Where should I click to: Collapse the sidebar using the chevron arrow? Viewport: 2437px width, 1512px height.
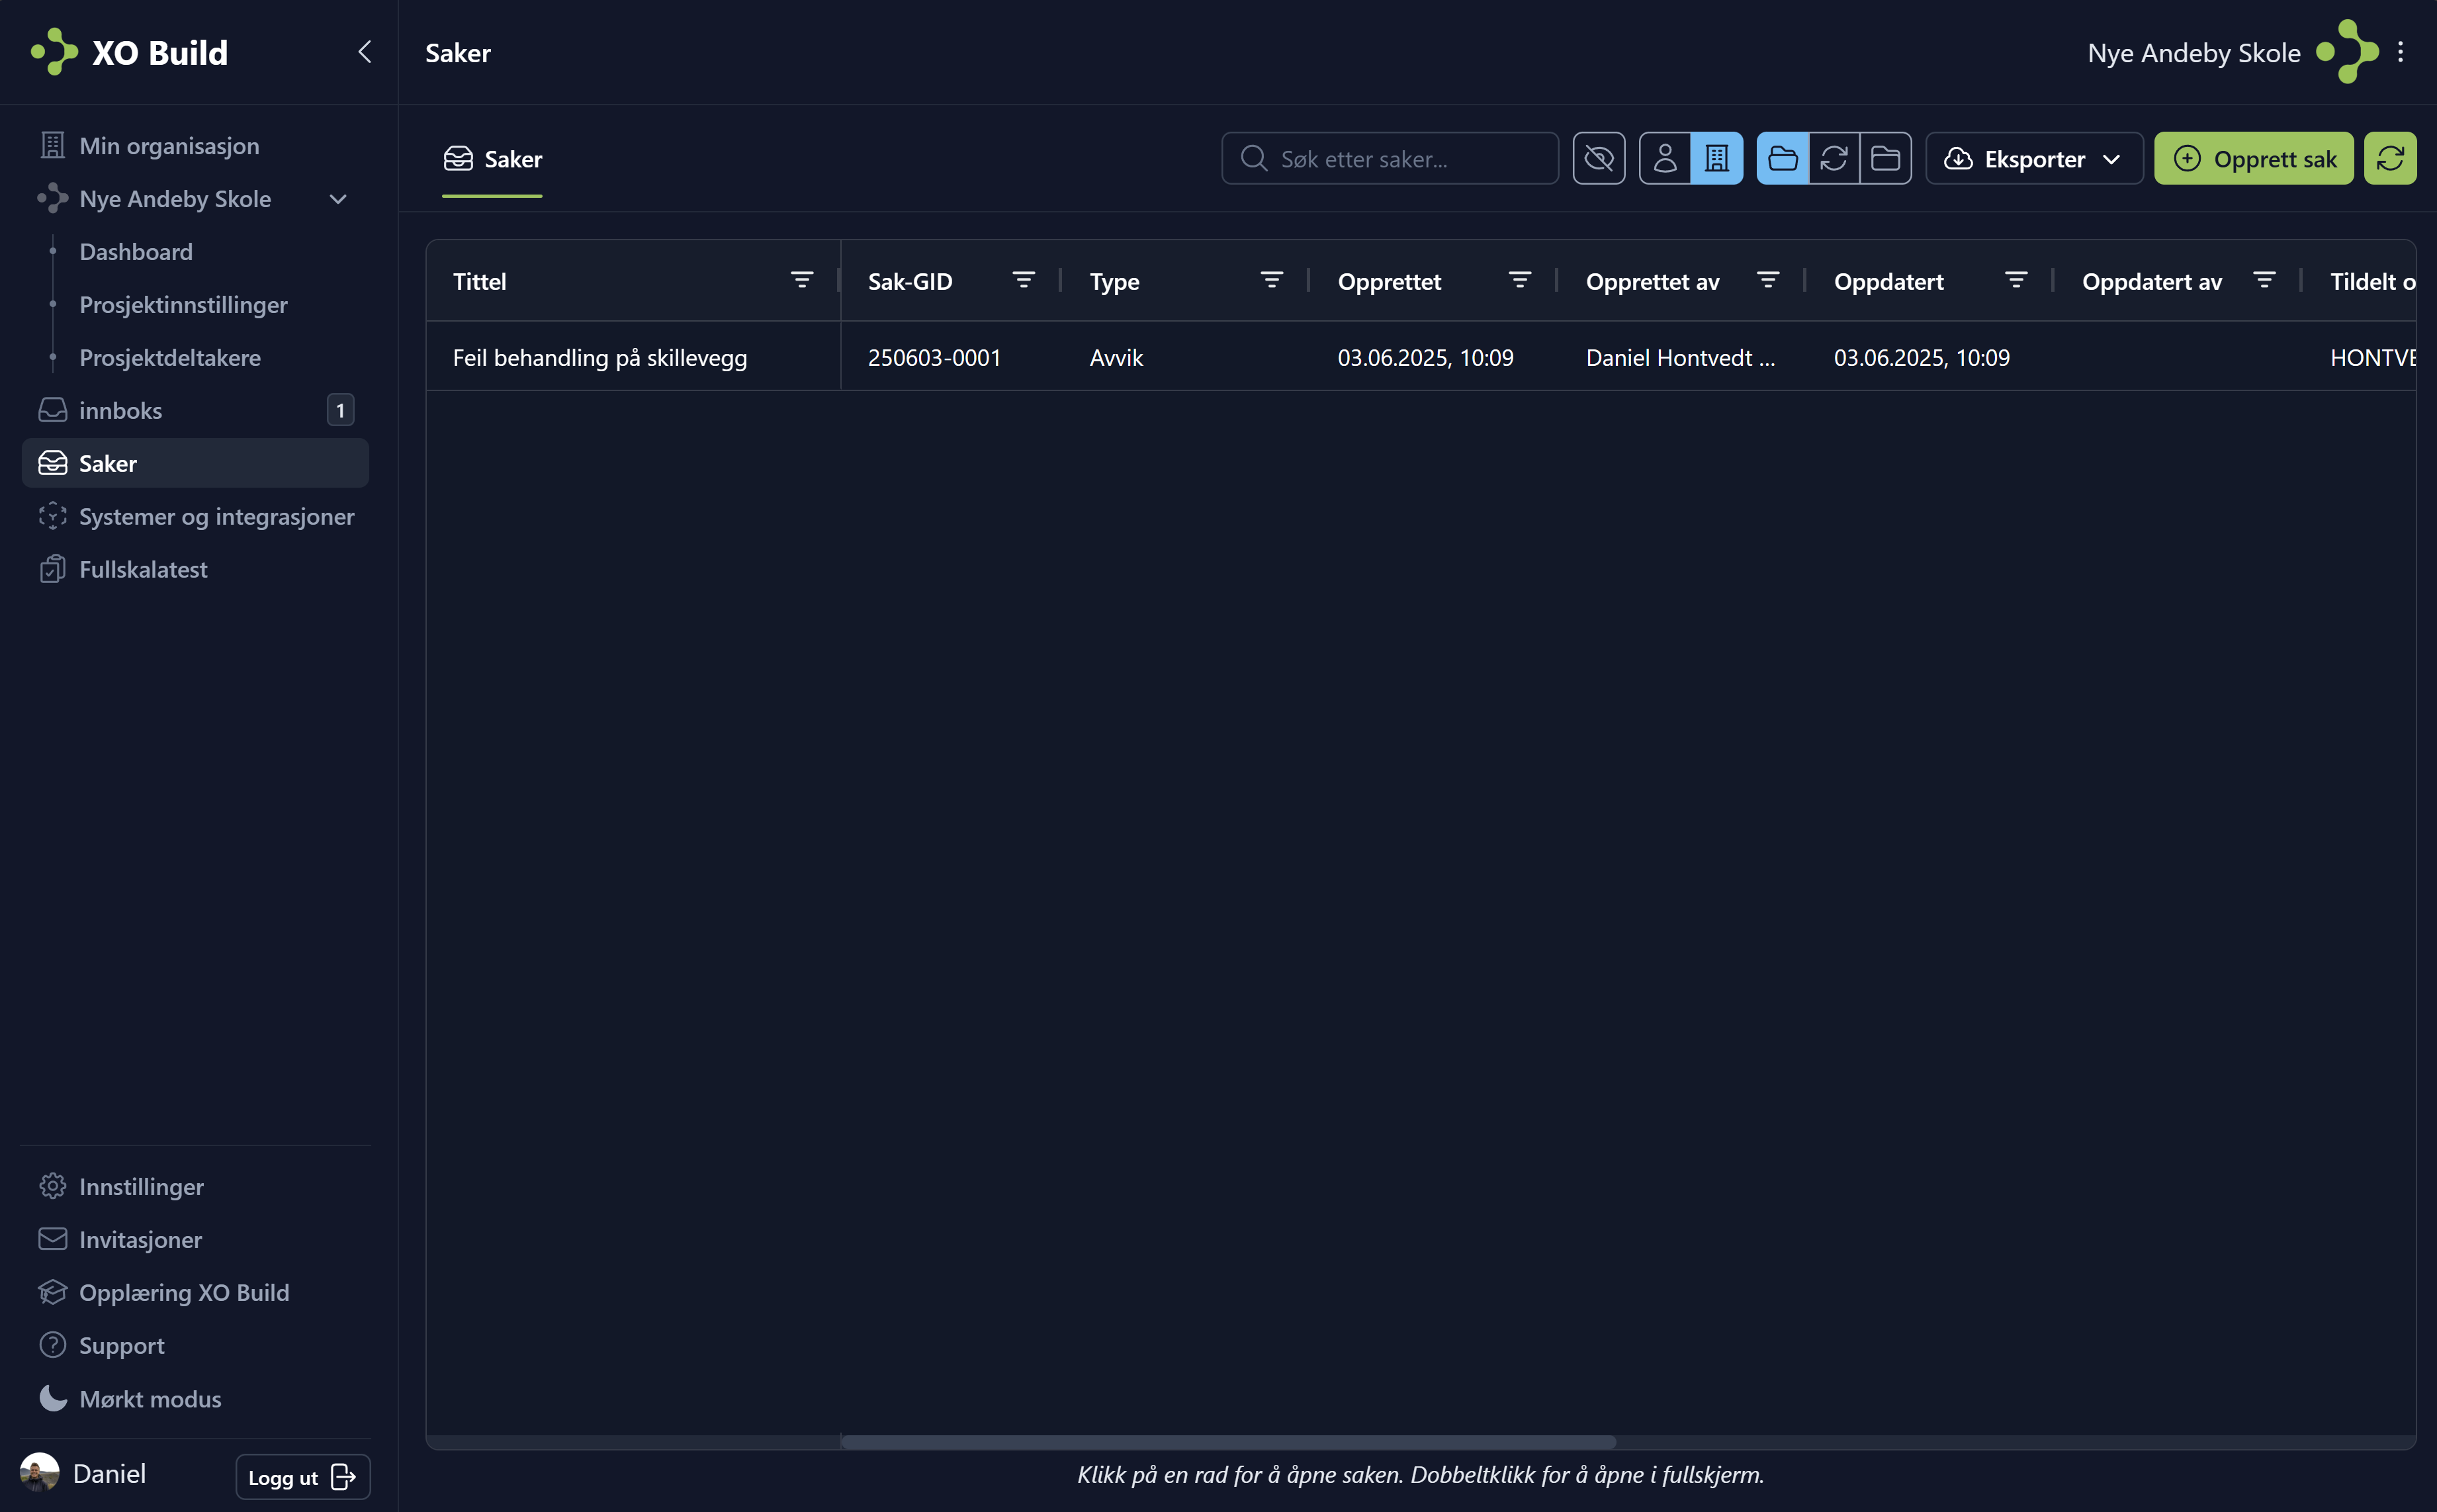[x=364, y=52]
